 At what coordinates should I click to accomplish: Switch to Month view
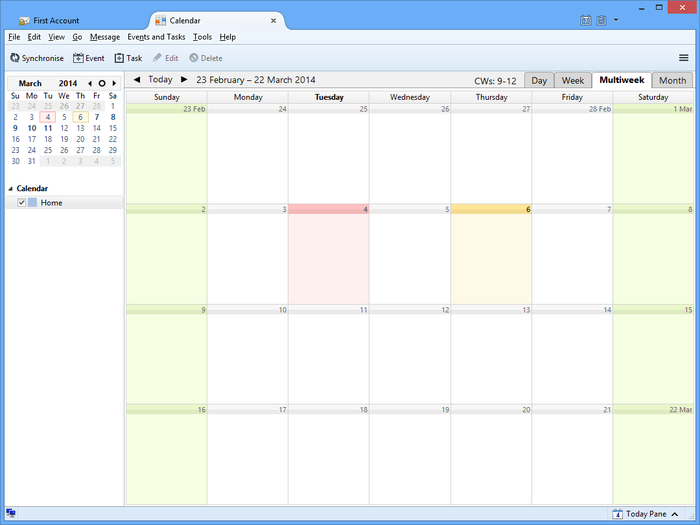(x=672, y=80)
